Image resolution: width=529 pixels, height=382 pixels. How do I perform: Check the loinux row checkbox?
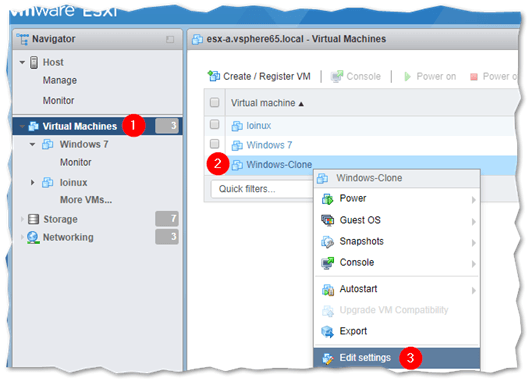coord(215,125)
